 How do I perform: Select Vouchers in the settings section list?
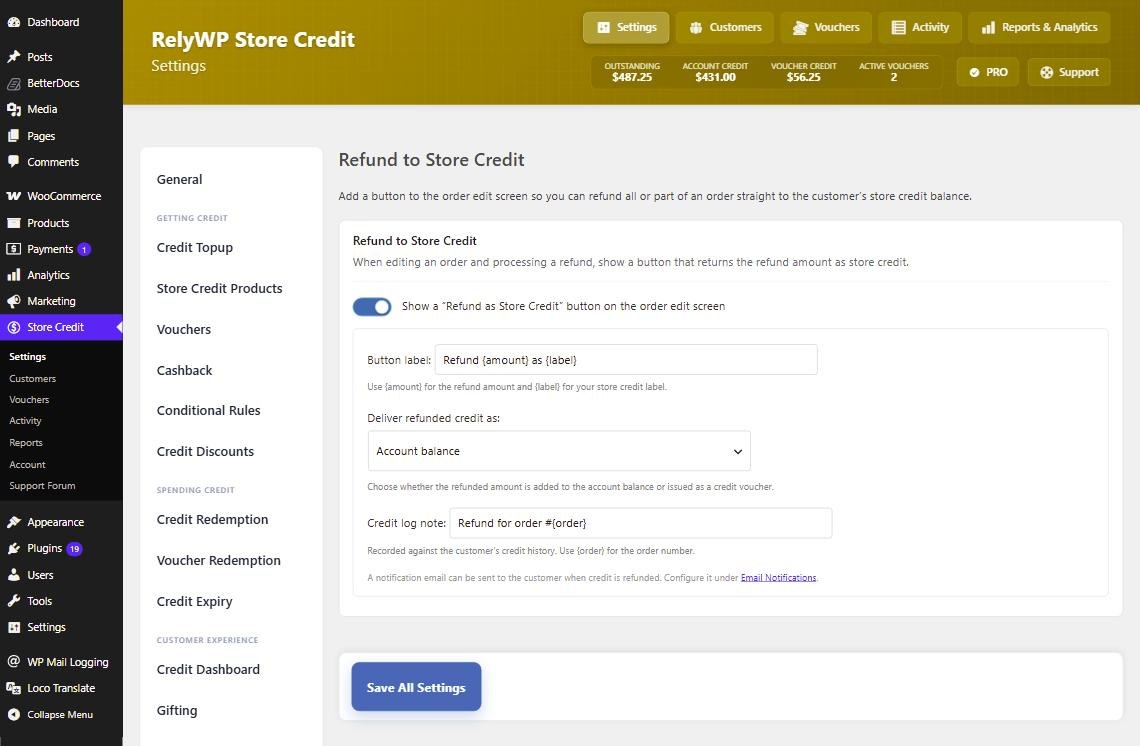(184, 329)
